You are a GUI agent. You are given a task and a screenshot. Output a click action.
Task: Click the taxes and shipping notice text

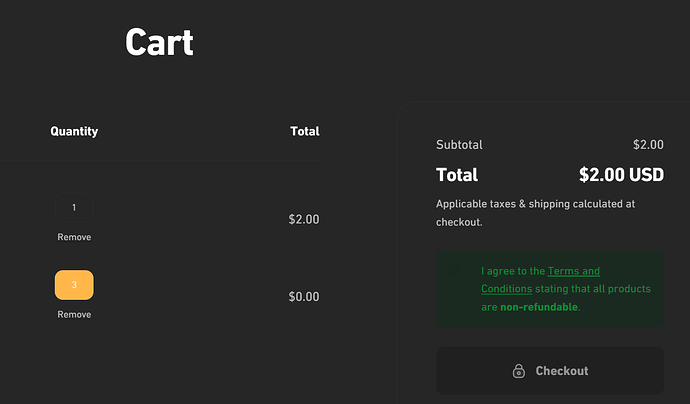[536, 213]
